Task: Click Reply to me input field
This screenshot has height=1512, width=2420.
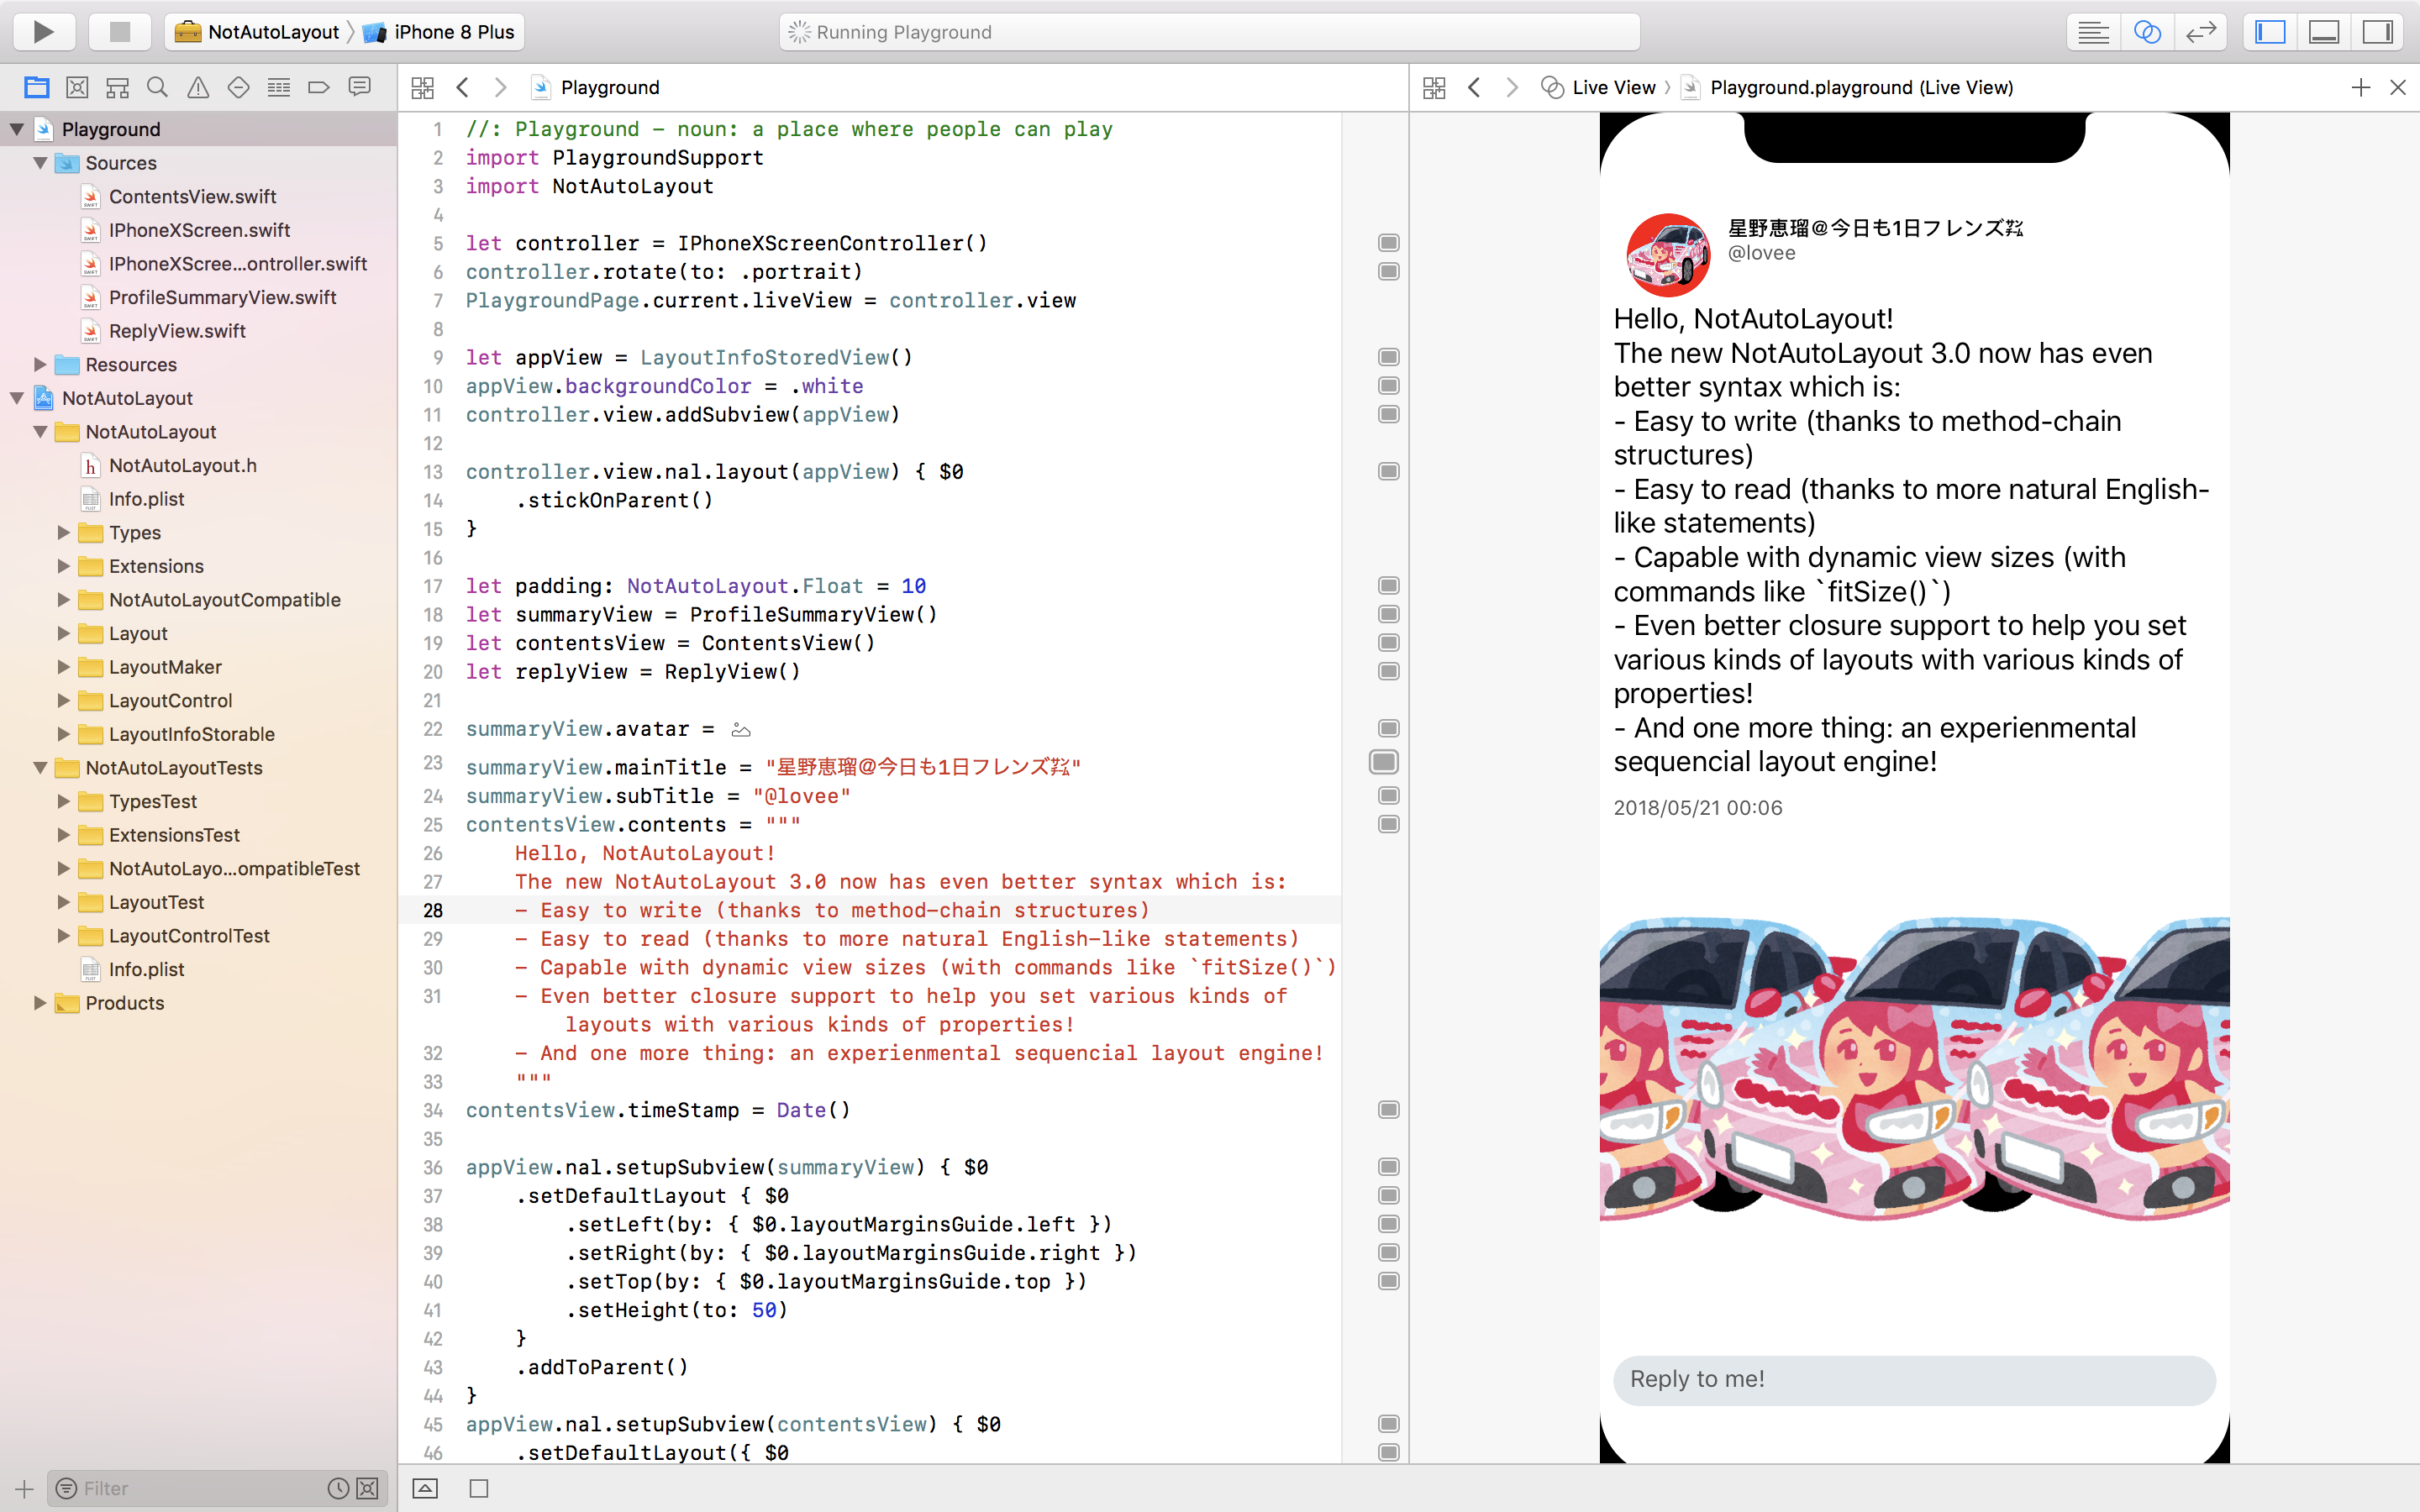Action: 1912,1378
